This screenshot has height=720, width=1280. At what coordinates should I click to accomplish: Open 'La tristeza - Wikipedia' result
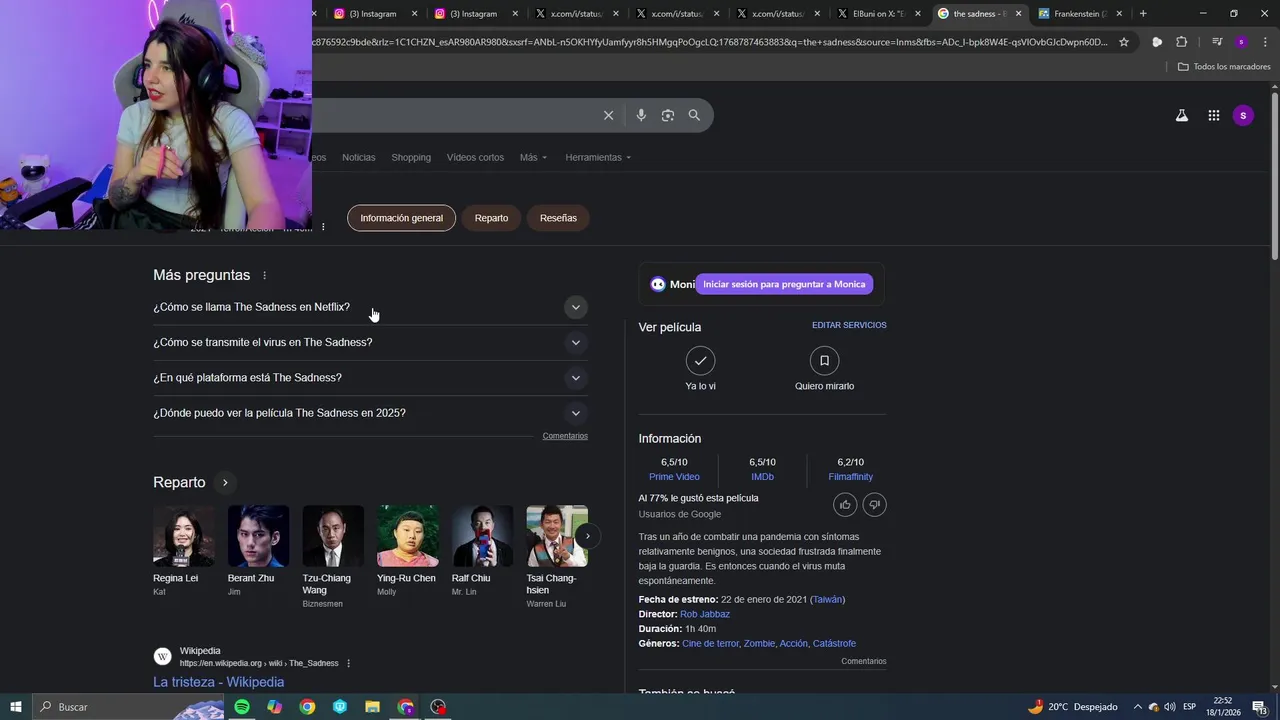pos(218,682)
